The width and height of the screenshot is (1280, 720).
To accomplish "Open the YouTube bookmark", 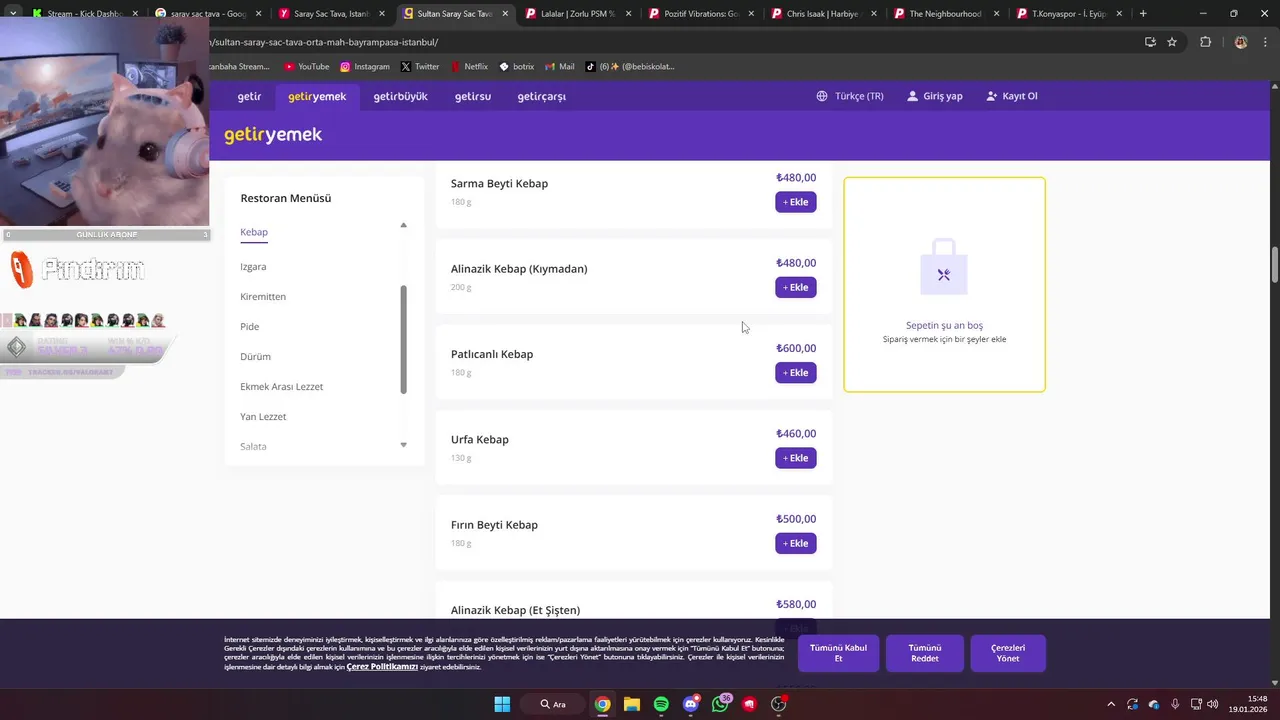I will 306,67.
